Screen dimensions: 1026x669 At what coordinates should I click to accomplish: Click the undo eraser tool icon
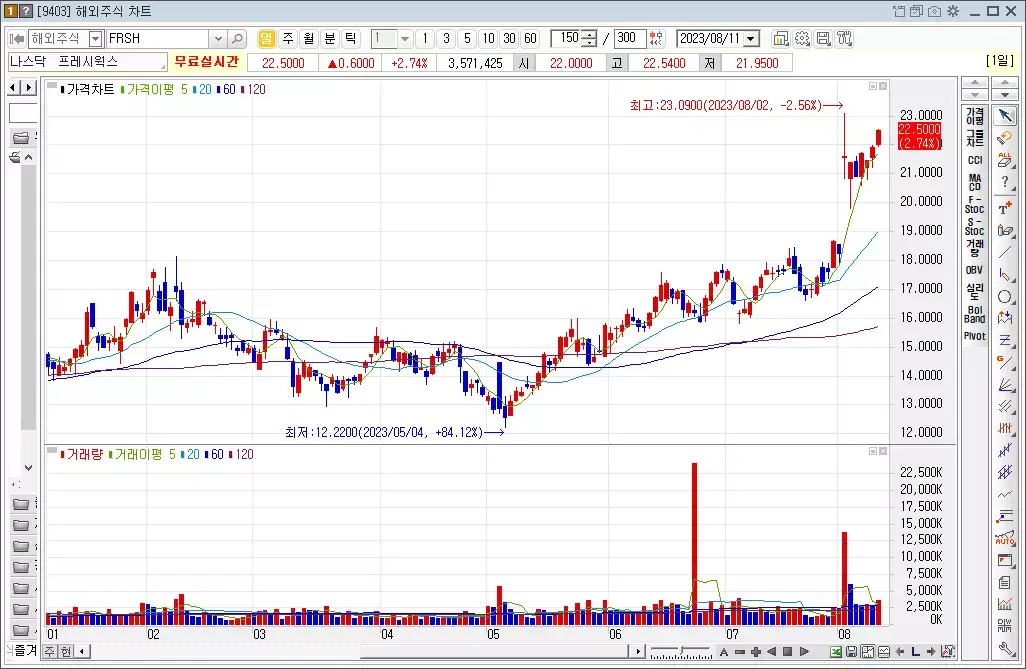click(x=1005, y=138)
